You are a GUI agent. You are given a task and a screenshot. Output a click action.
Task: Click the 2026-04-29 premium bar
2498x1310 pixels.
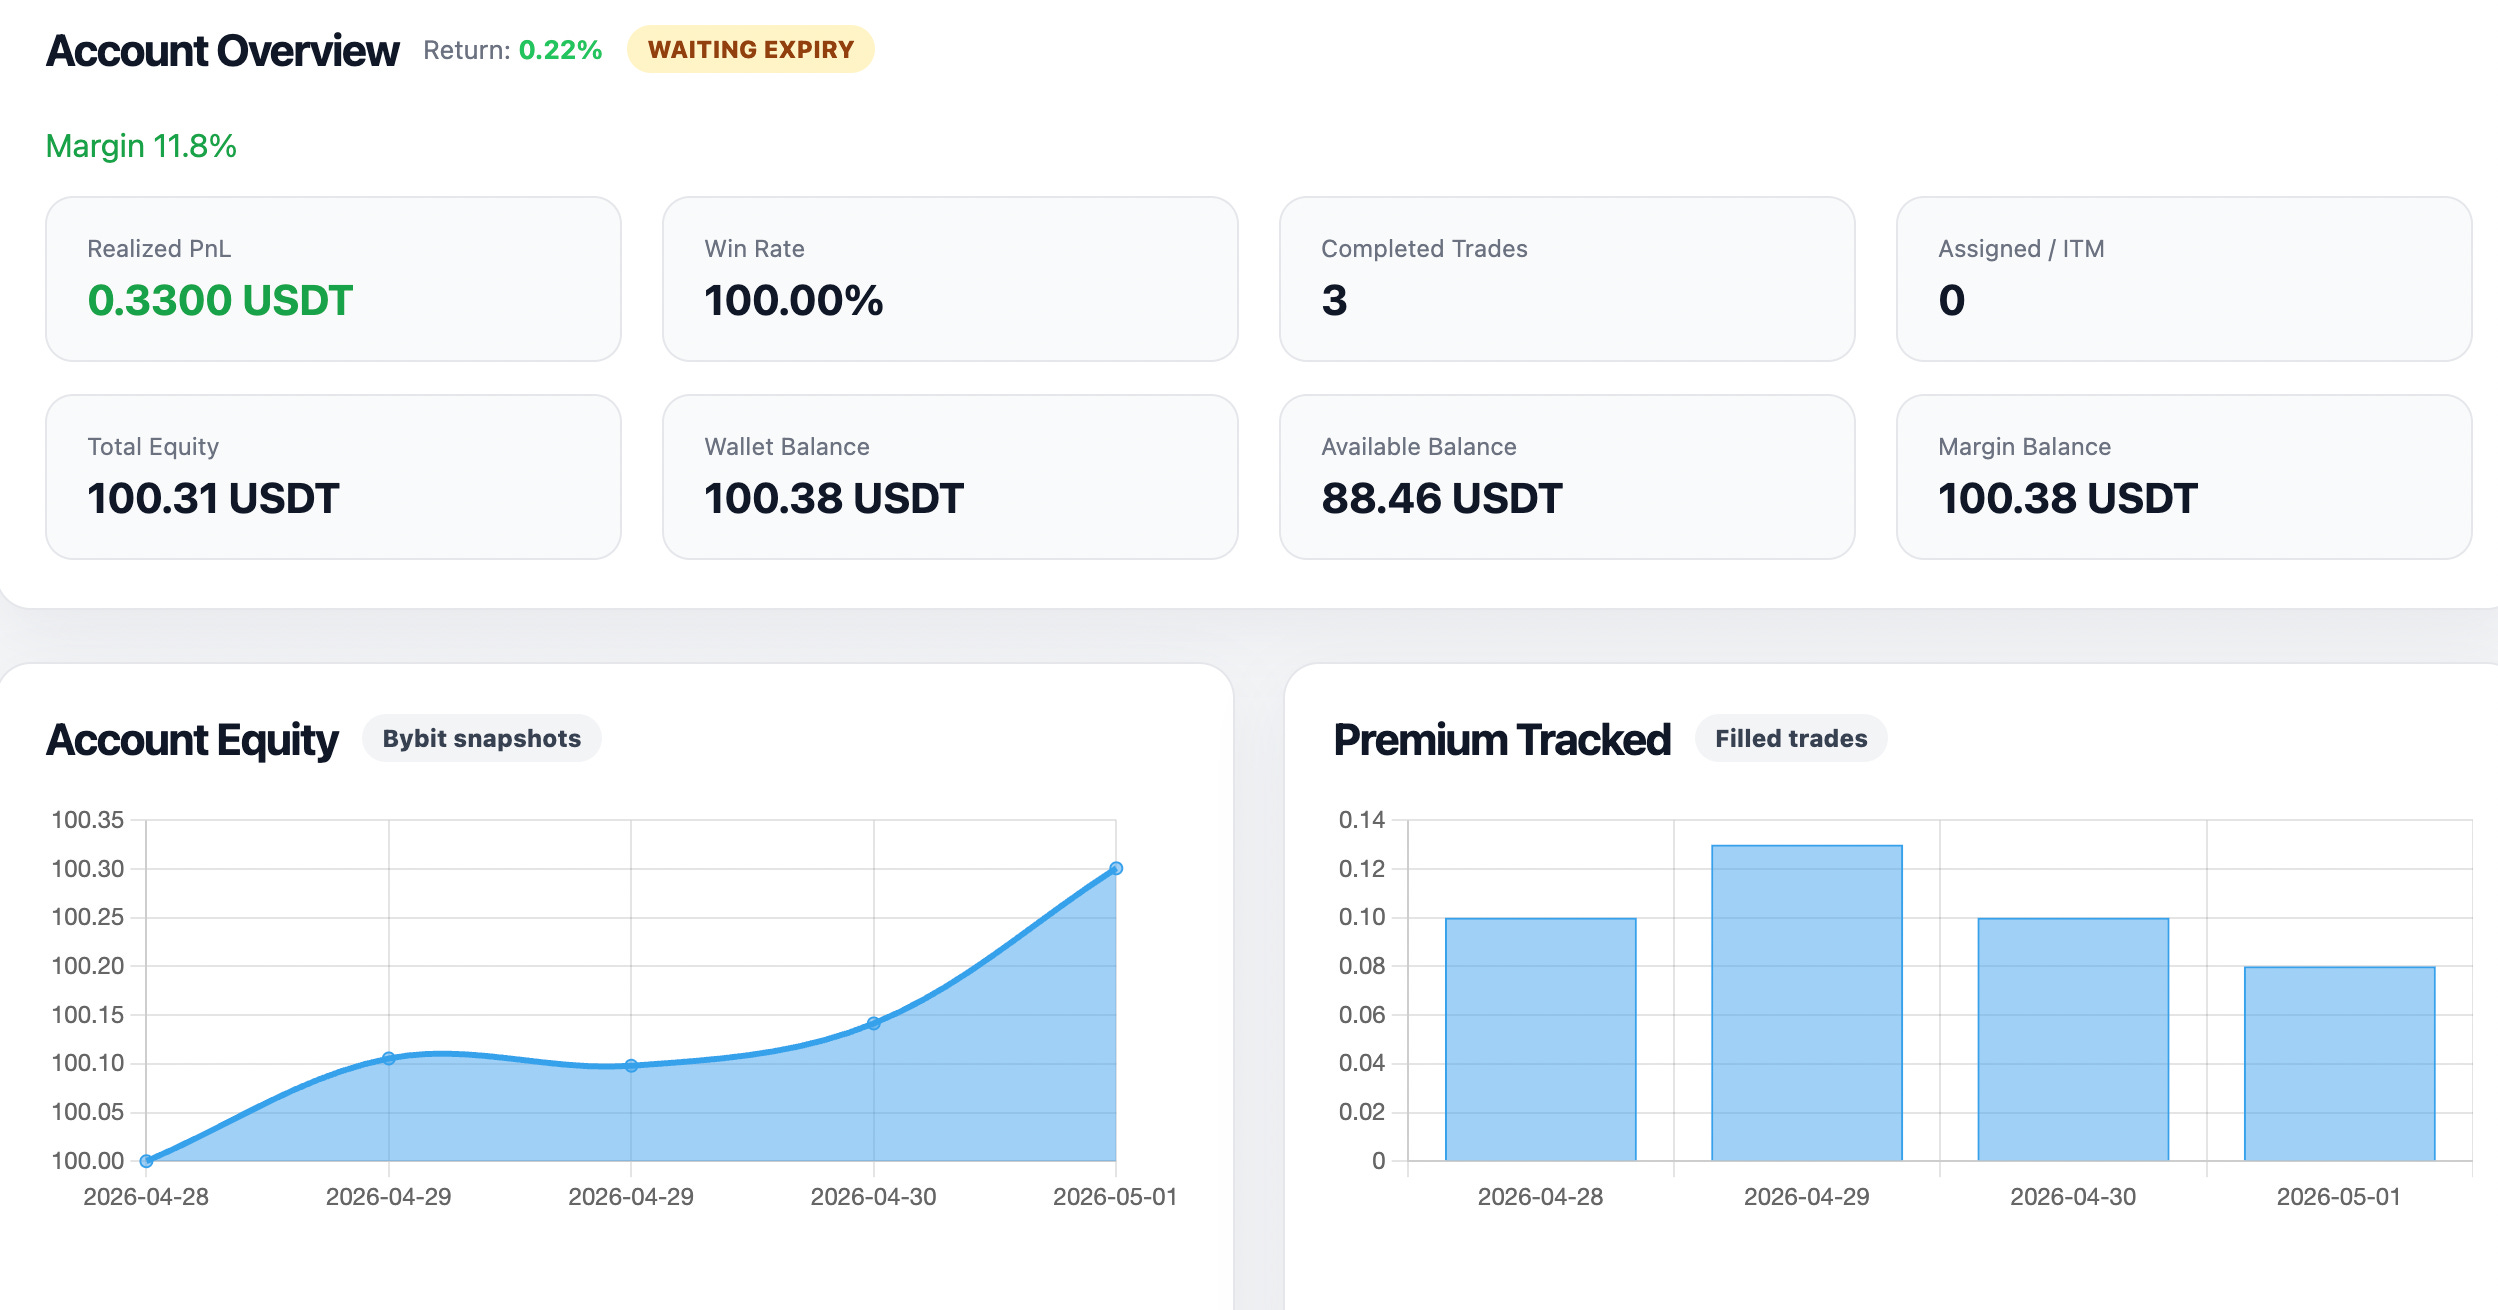[1806, 1003]
